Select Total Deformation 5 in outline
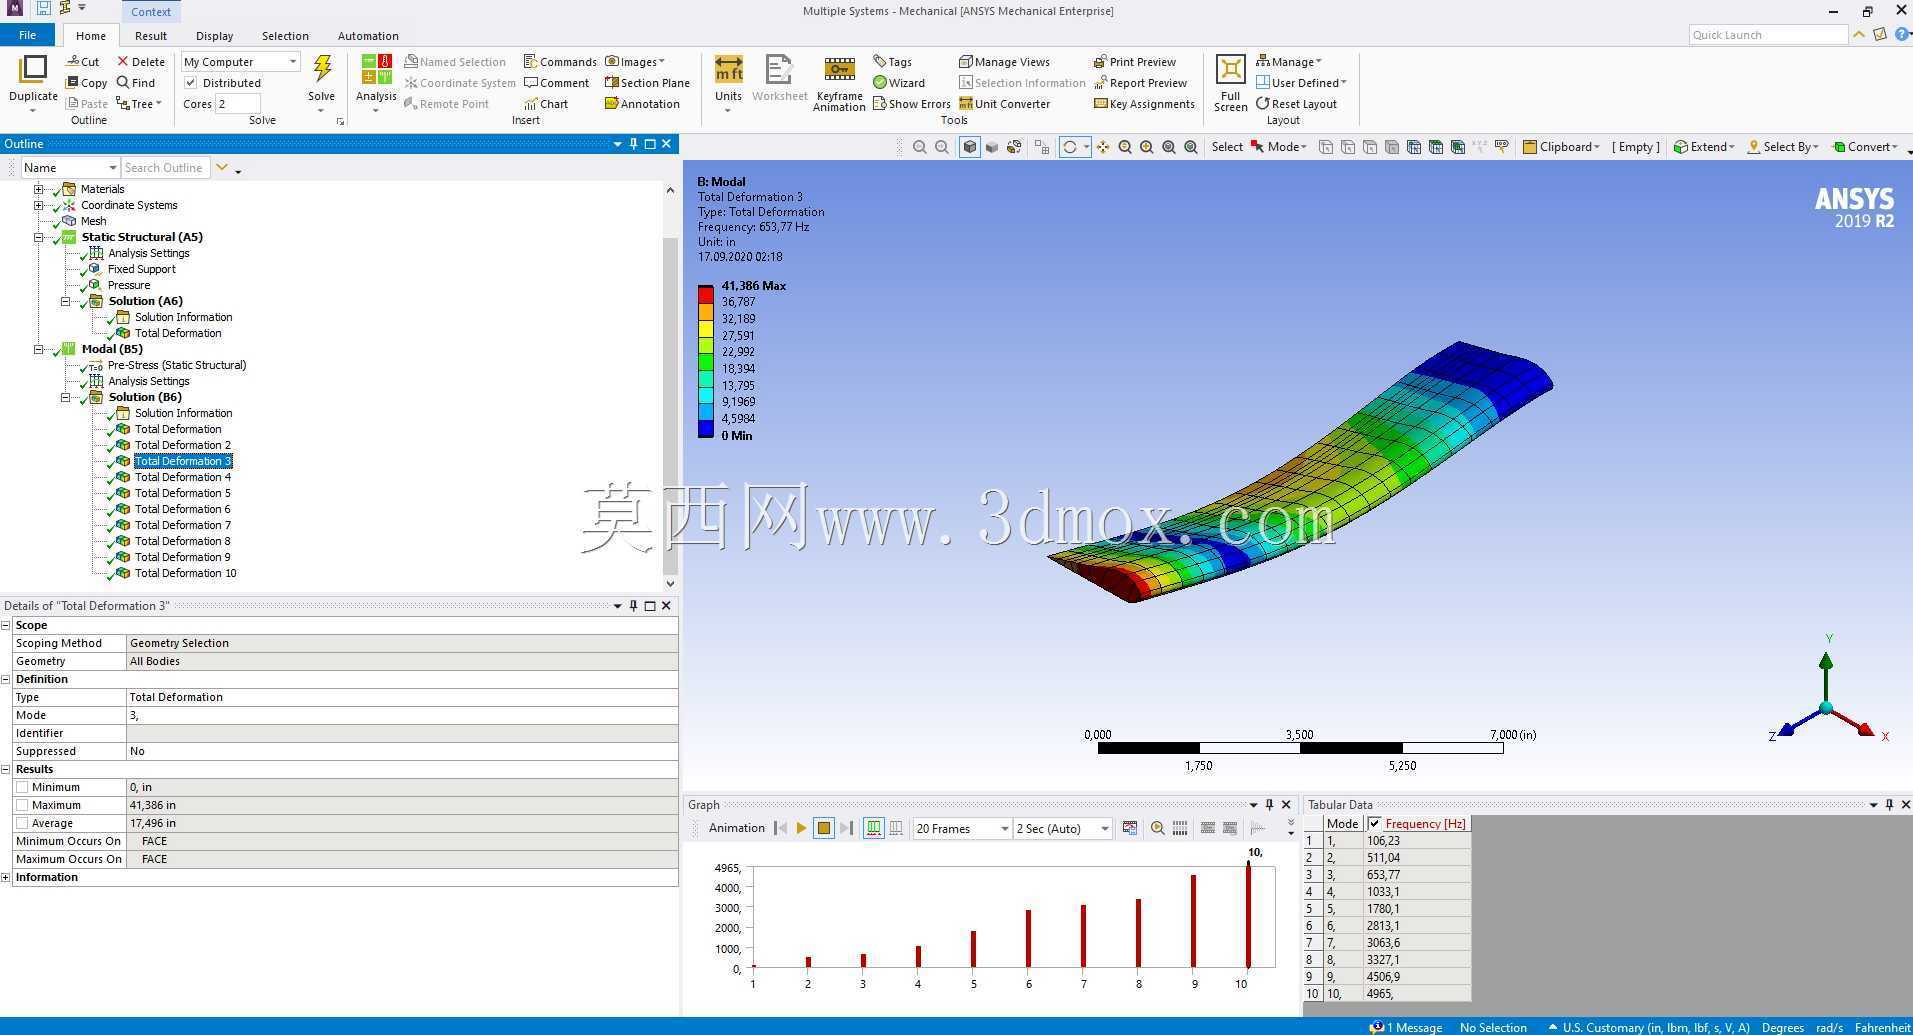The width and height of the screenshot is (1913, 1035). point(183,493)
